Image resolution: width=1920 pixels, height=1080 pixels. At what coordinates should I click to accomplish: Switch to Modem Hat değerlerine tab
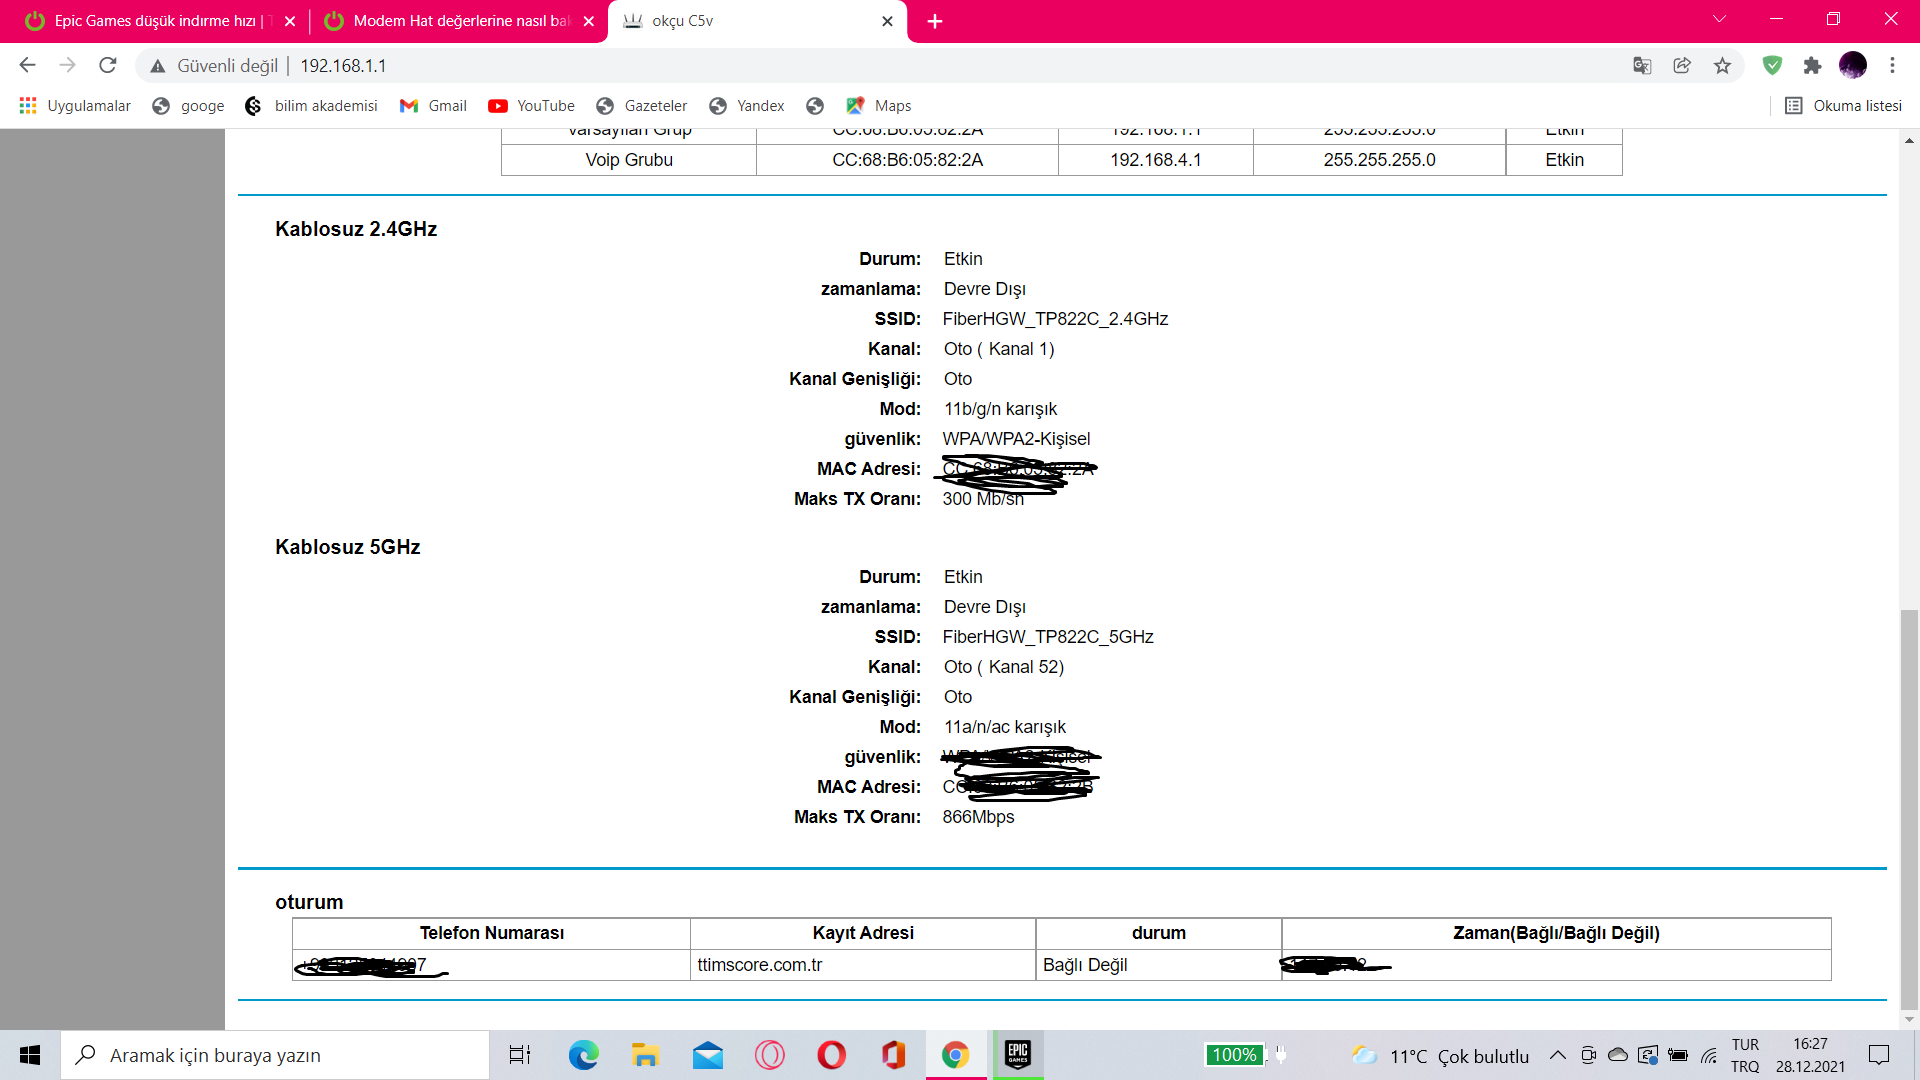(x=455, y=21)
